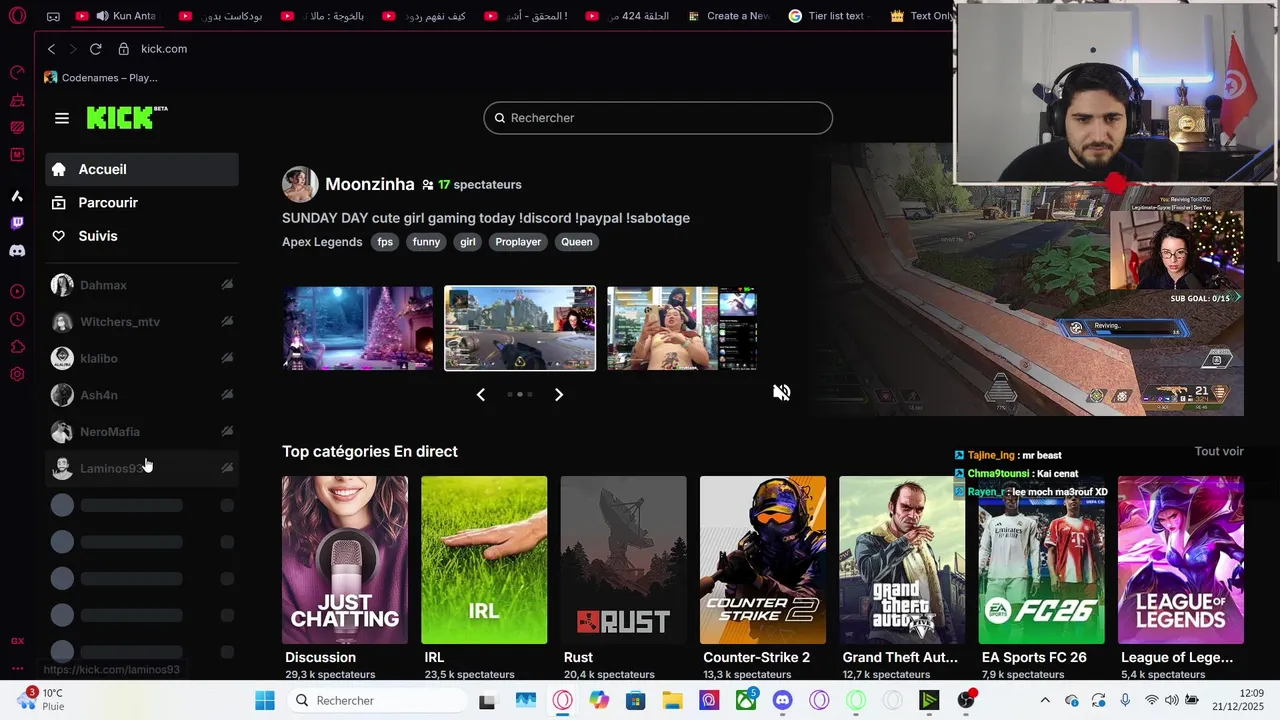
Task: Open followed channel Witchers_mtv
Action: tap(142, 322)
